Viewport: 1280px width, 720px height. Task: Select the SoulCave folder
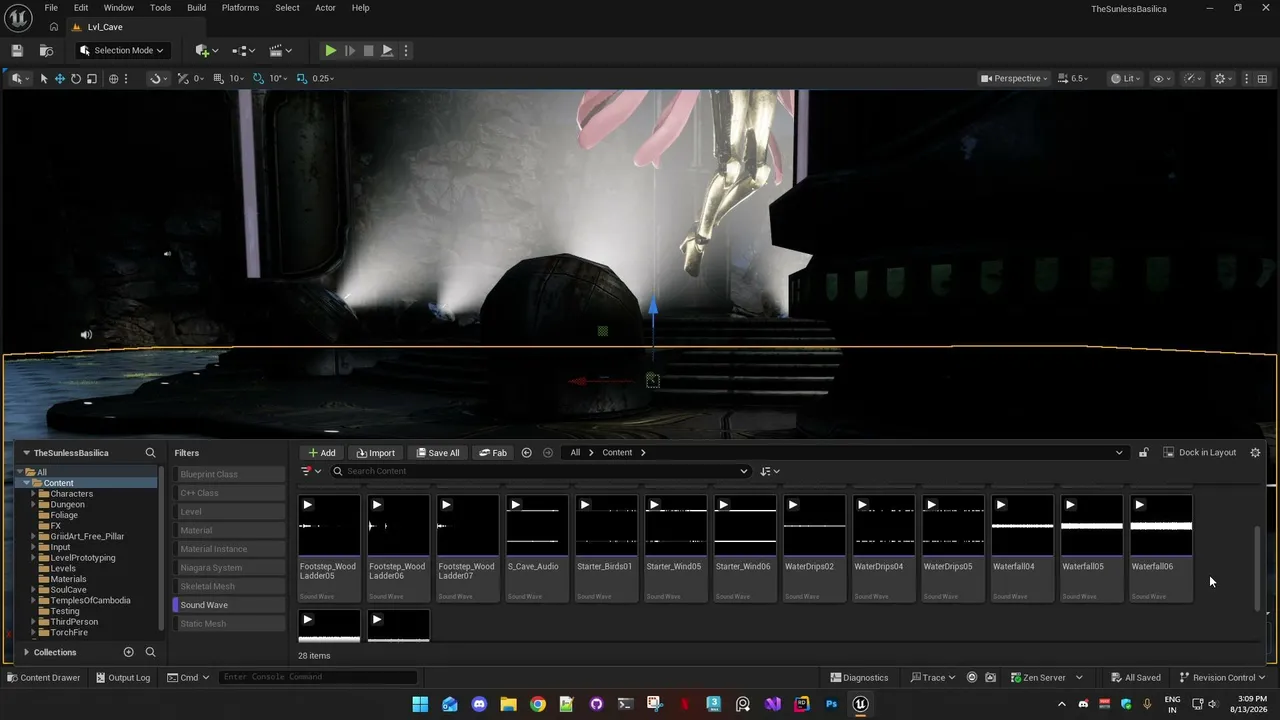(x=68, y=590)
